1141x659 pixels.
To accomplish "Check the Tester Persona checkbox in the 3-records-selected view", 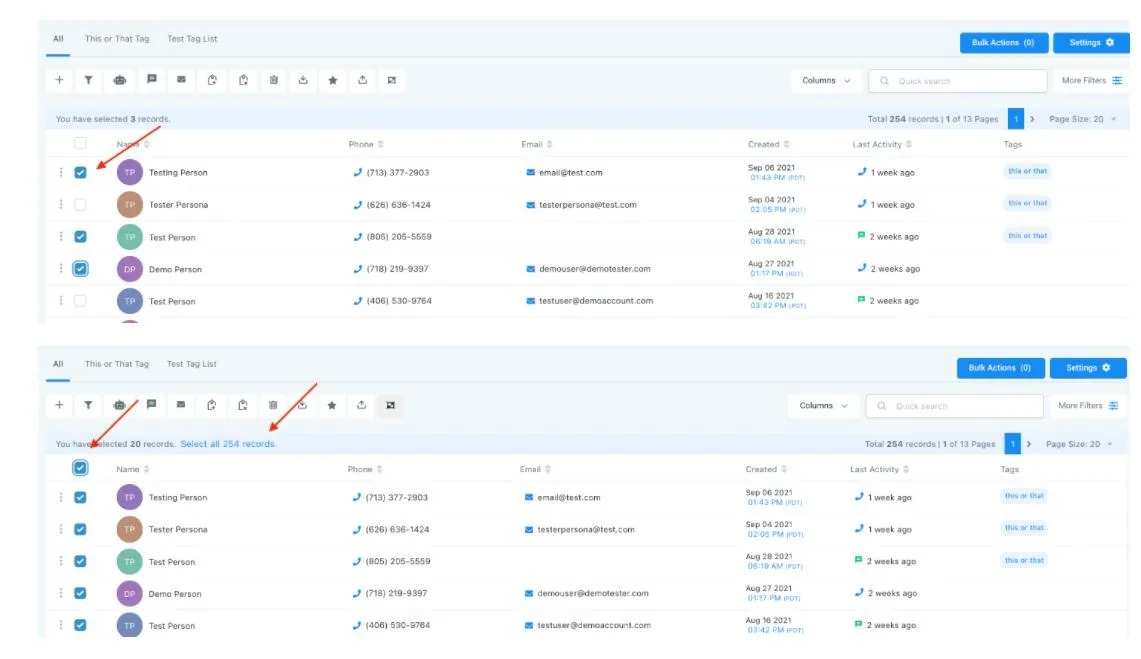I will pyautogui.click(x=80, y=204).
